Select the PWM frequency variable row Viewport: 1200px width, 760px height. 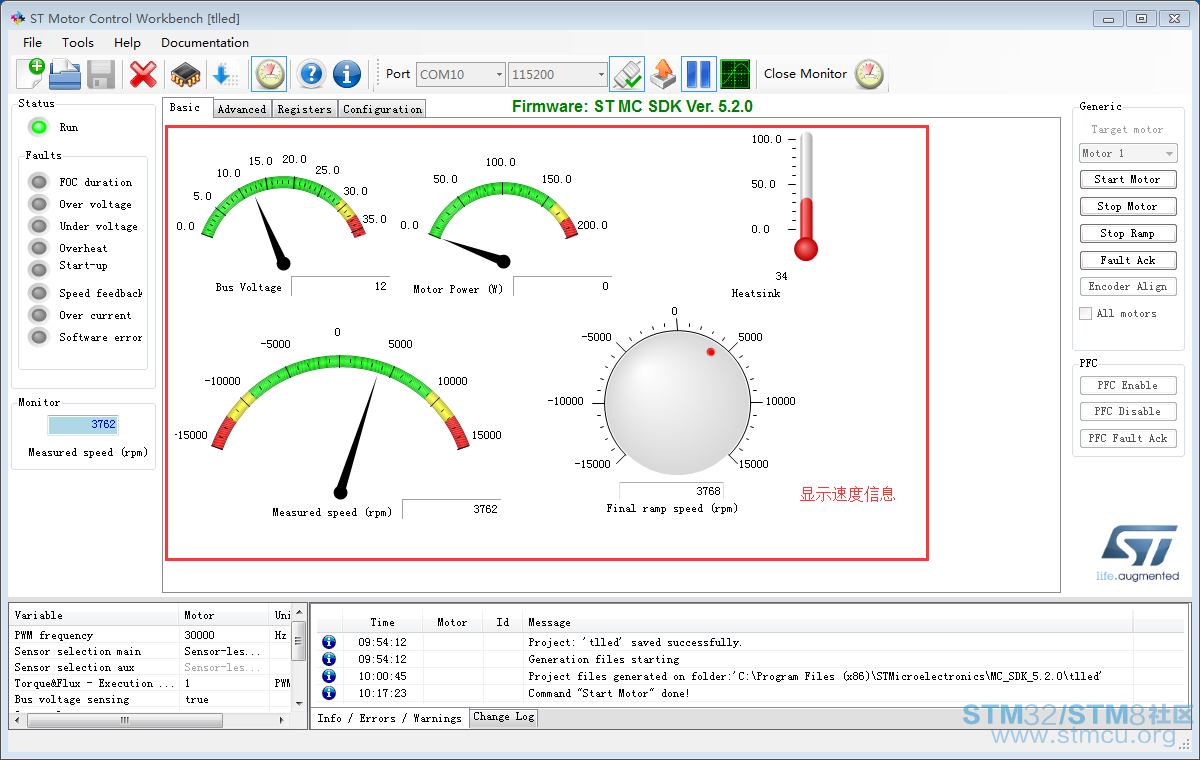click(150, 635)
